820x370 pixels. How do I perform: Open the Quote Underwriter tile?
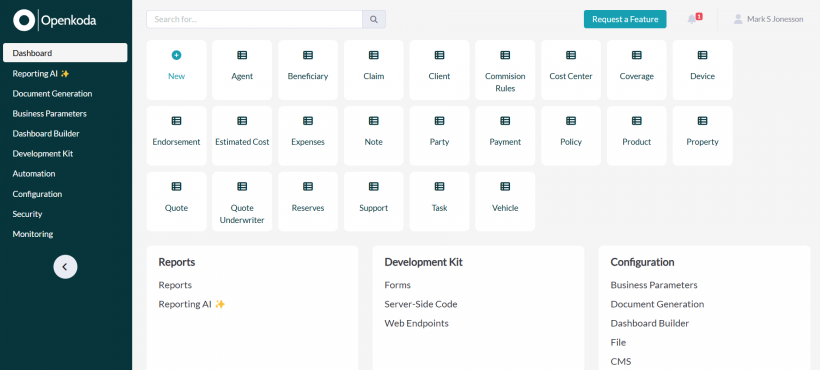(242, 202)
